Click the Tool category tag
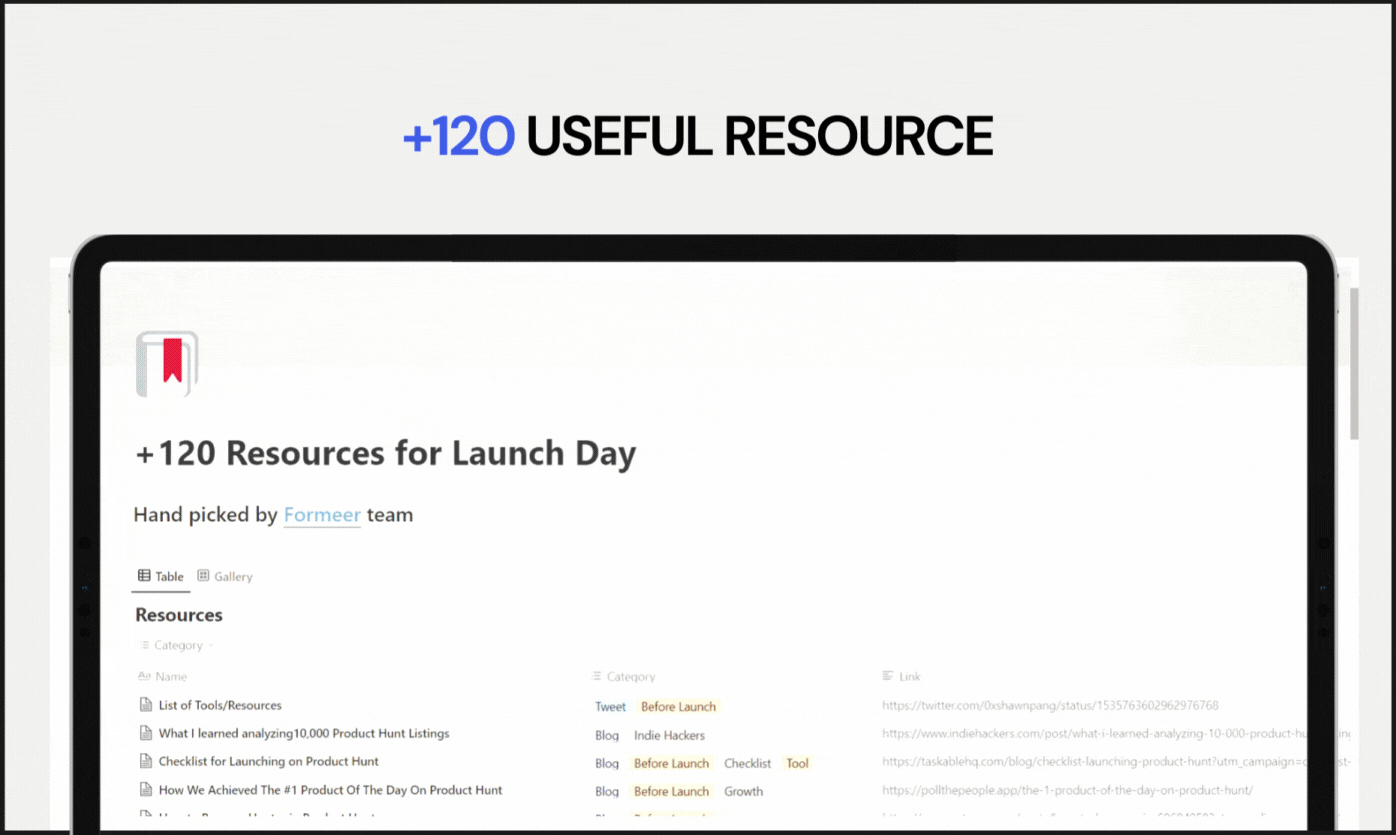Viewport: 1396px width, 835px height. tap(797, 763)
